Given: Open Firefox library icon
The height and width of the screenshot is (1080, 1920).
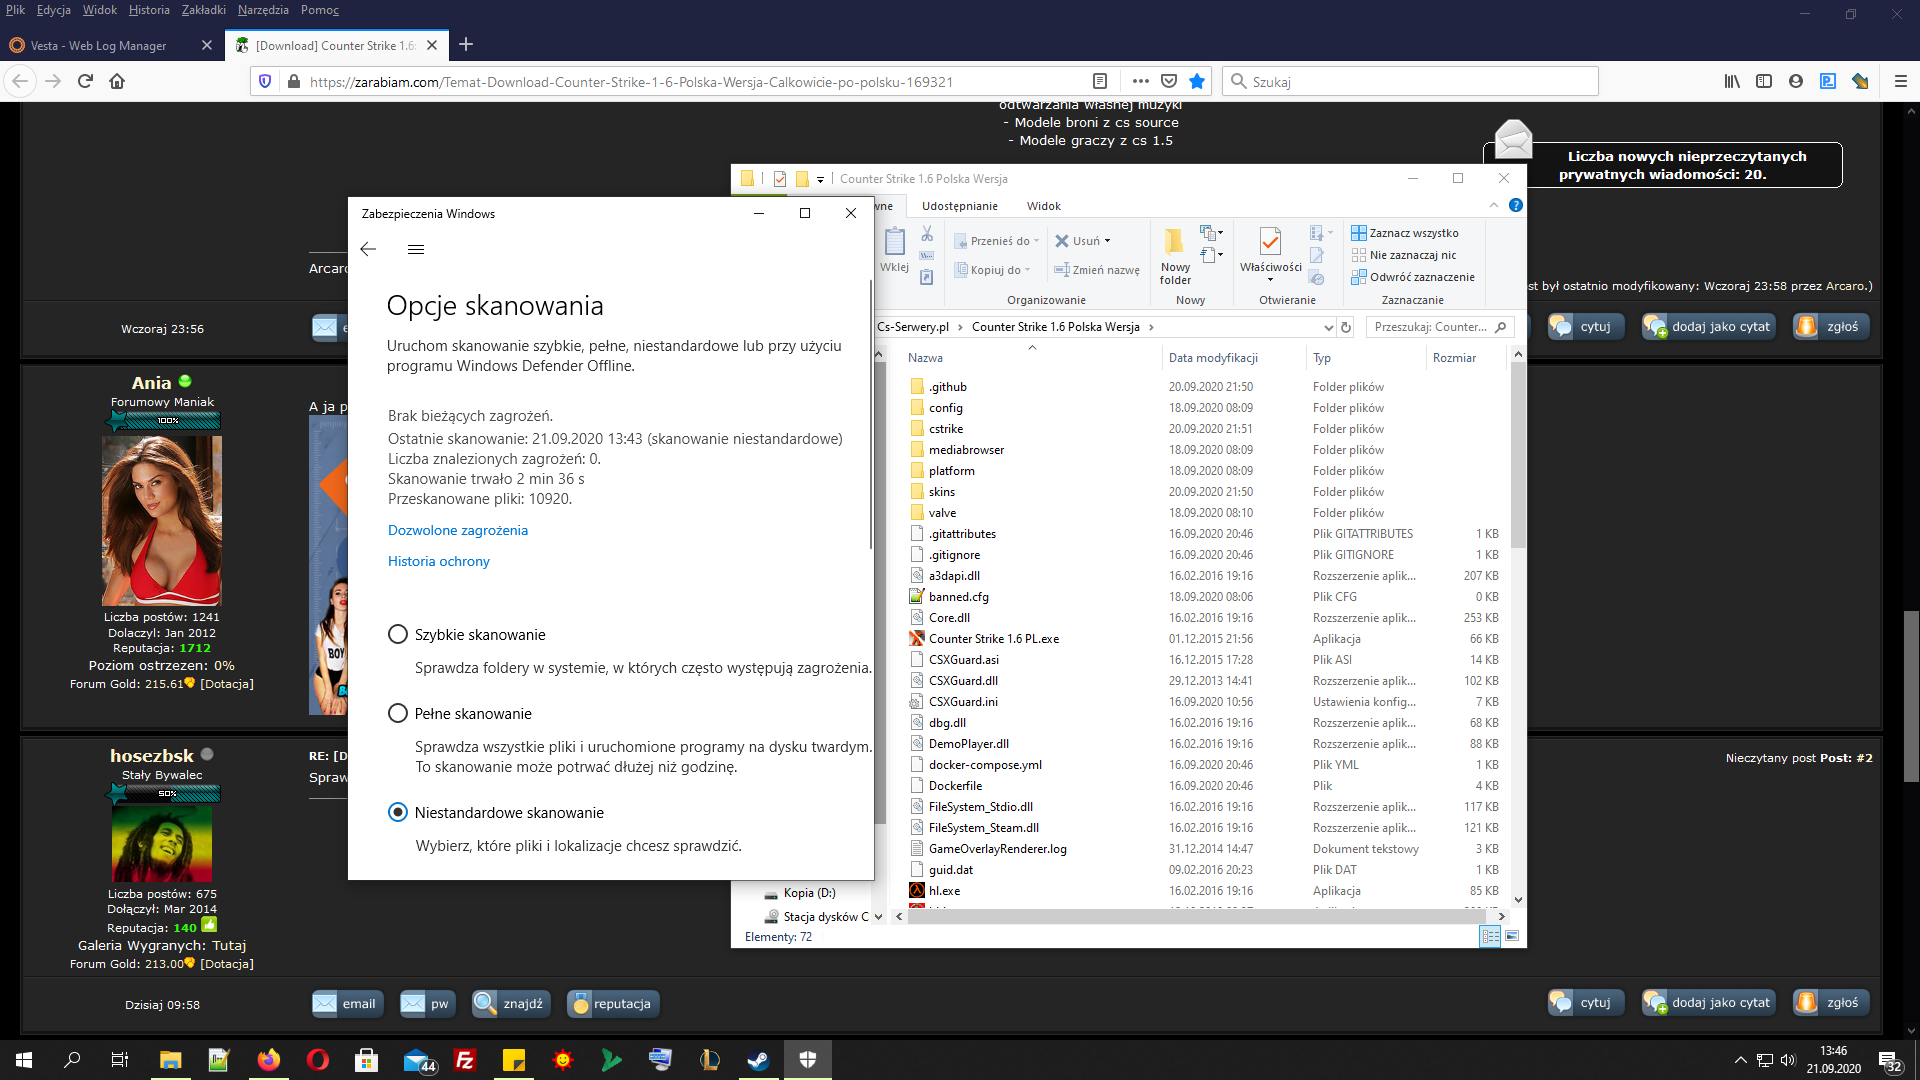Looking at the screenshot, I should [1732, 81].
